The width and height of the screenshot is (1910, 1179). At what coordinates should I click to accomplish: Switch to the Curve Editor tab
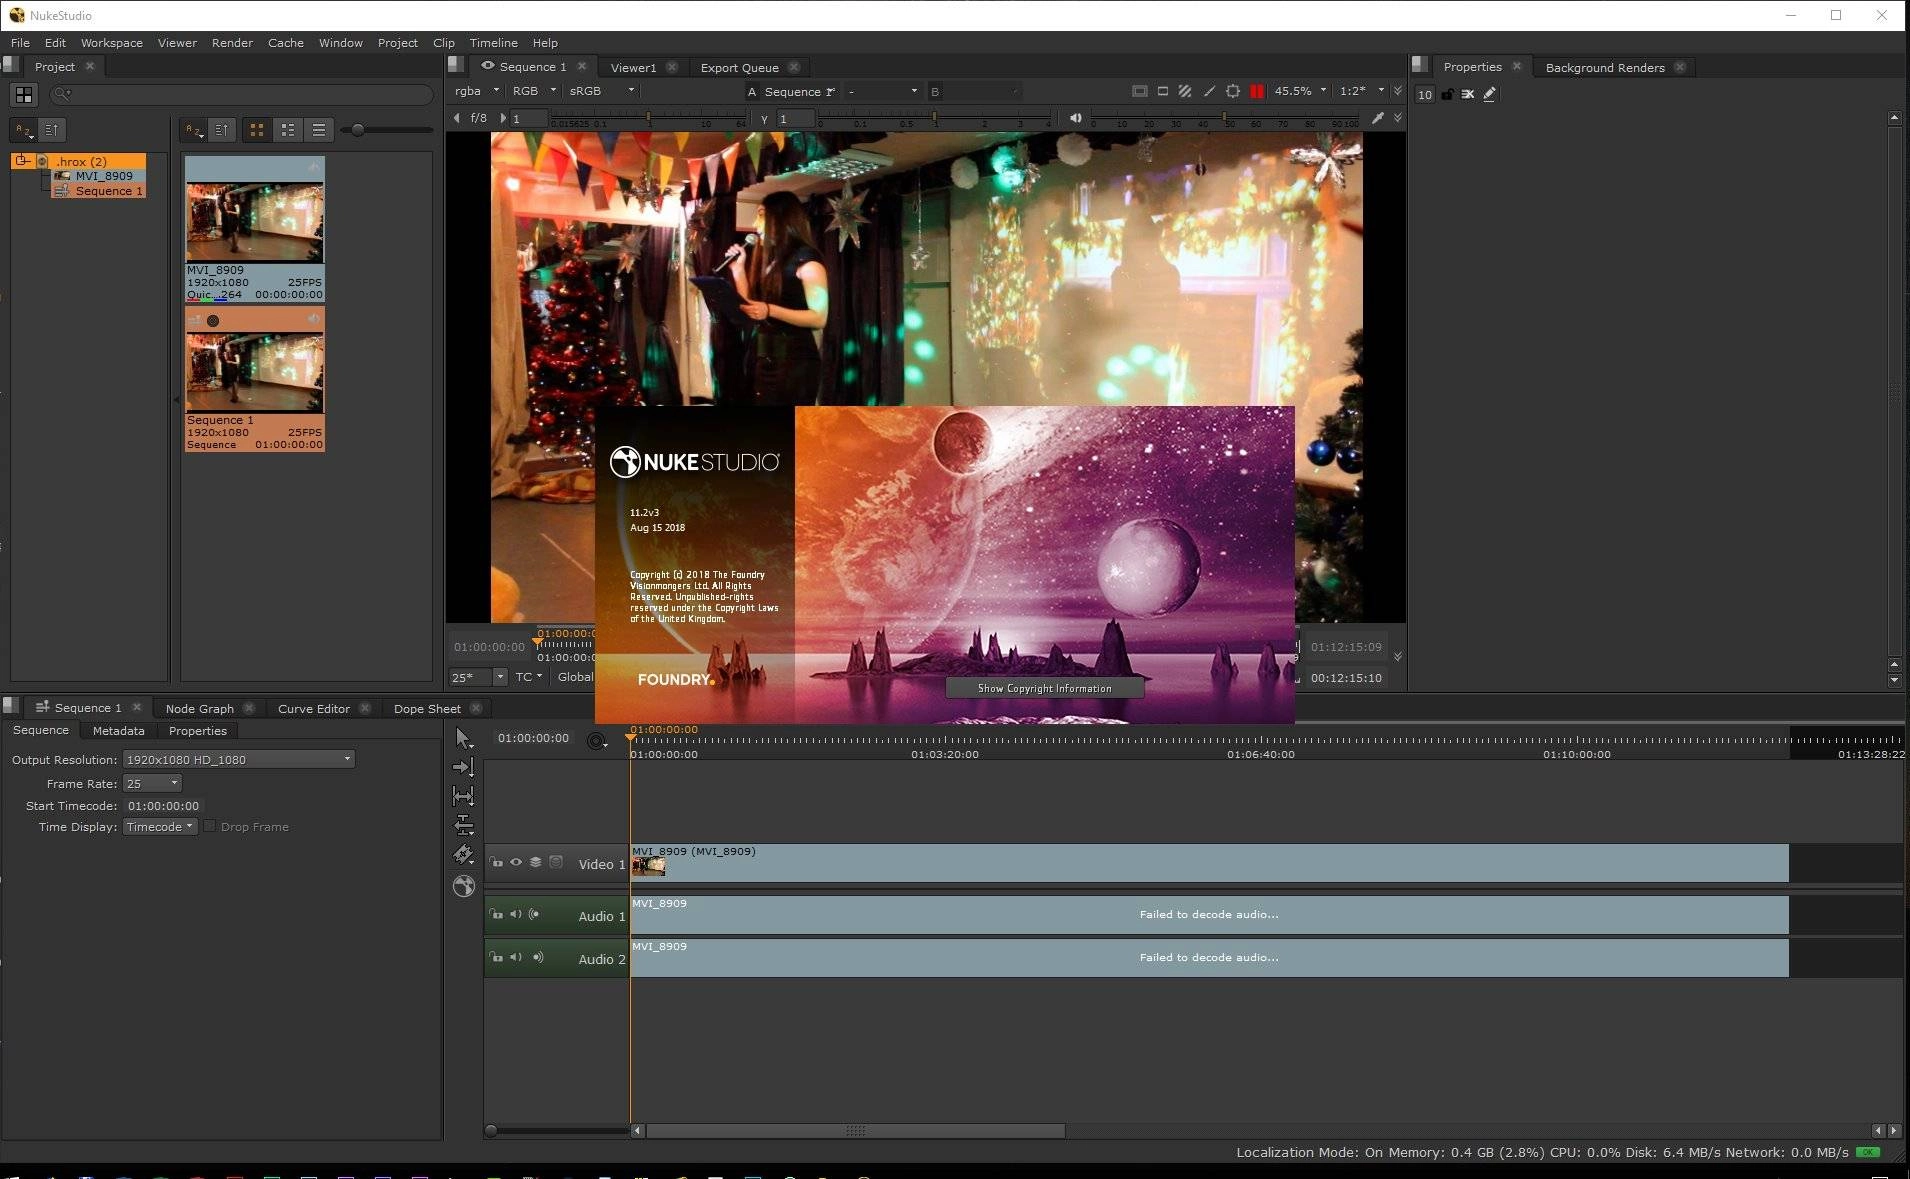coord(313,708)
